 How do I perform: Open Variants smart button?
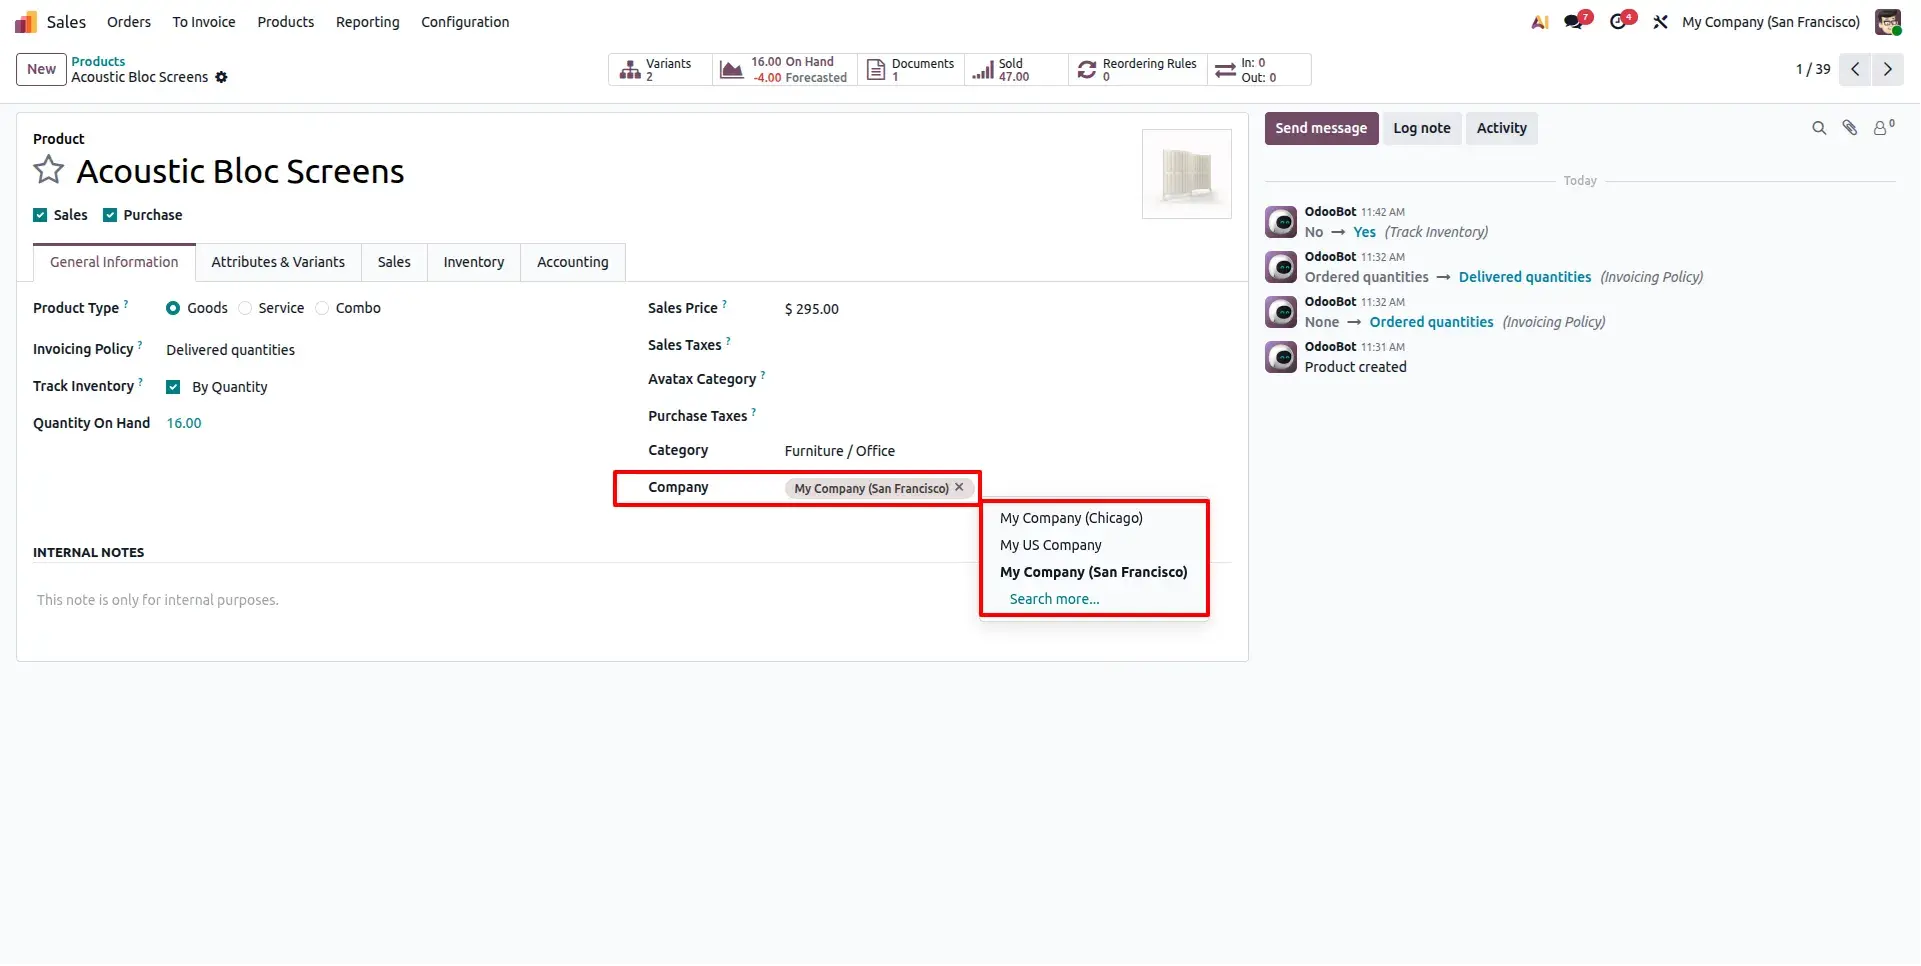pyautogui.click(x=660, y=70)
